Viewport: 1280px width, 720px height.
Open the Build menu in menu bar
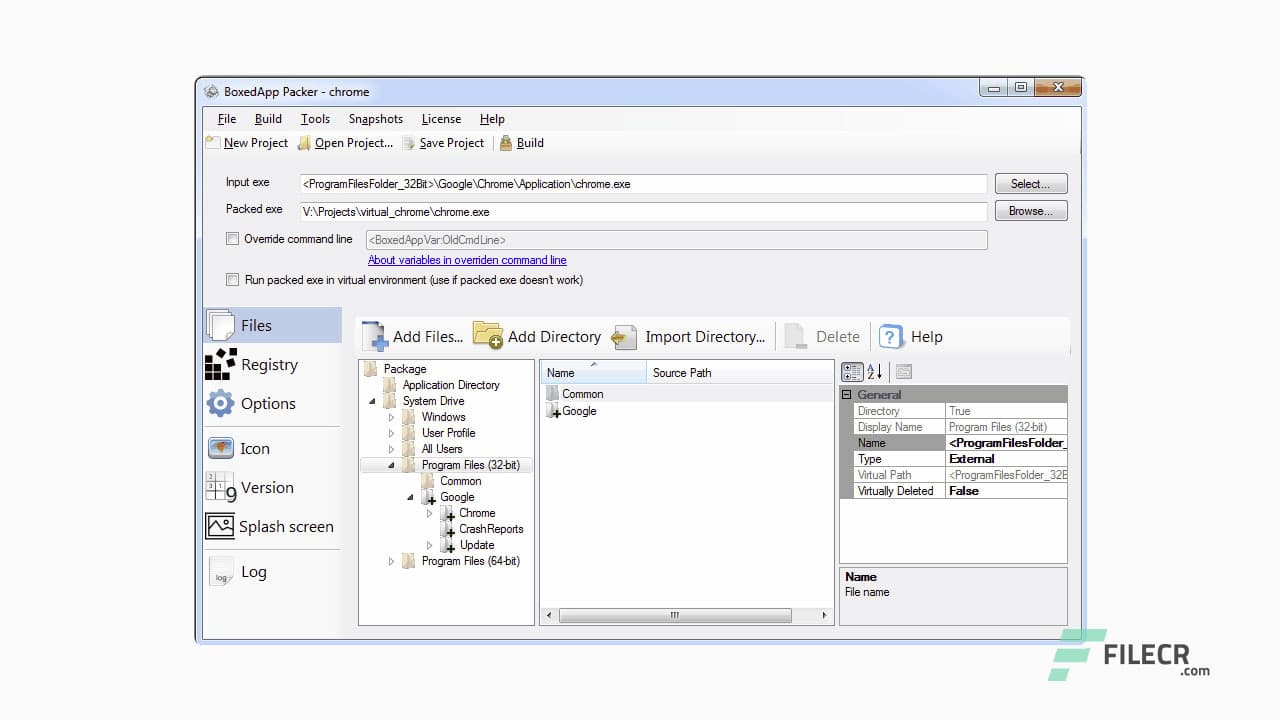(x=268, y=119)
